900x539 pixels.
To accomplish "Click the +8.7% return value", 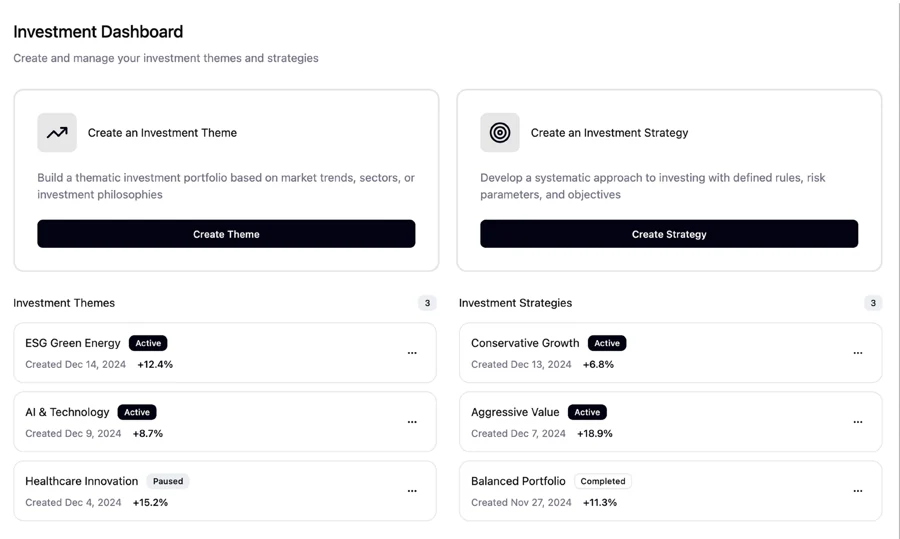I will [148, 433].
